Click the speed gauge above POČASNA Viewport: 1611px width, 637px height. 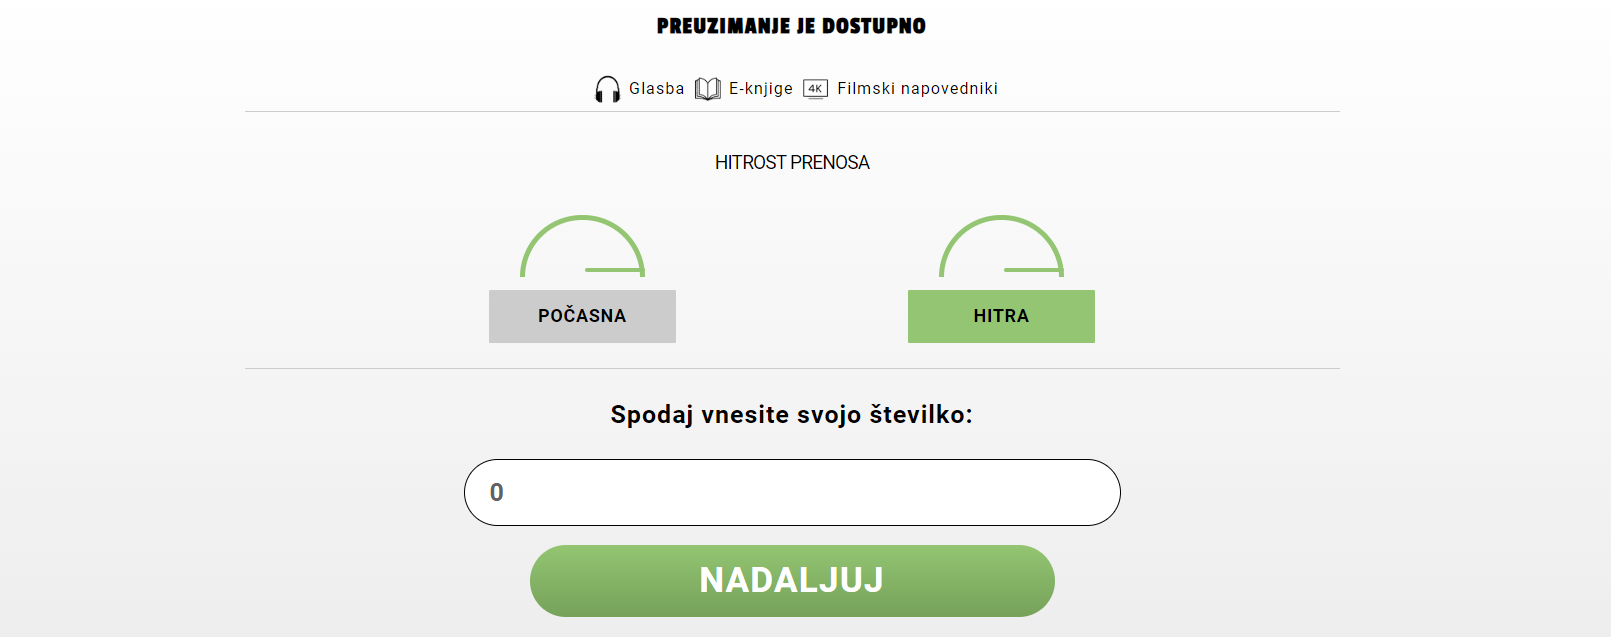[582, 246]
